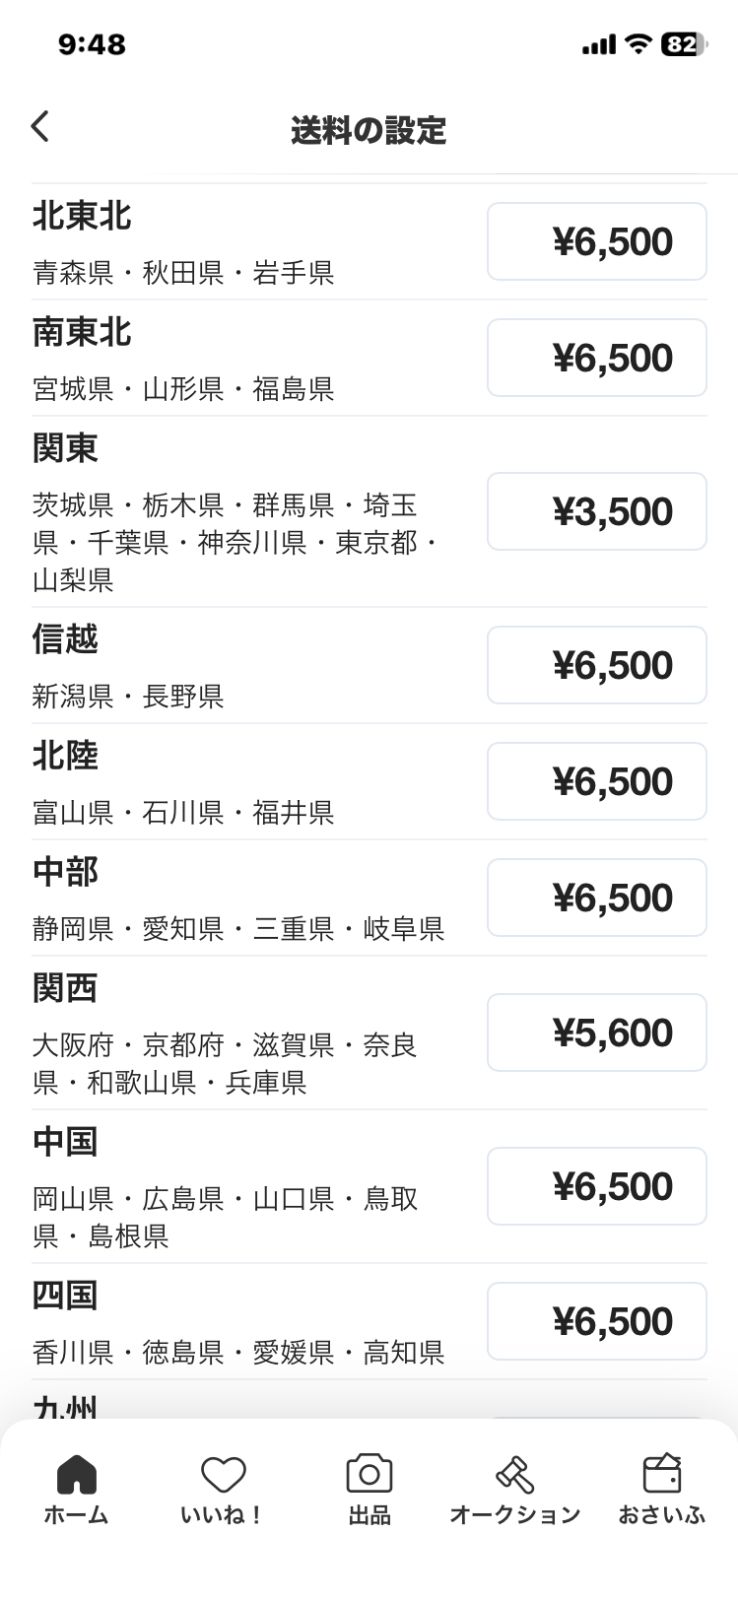Edit the 中部 shipping fee field
Screen dimensions: 738x1600
pyautogui.click(x=597, y=898)
